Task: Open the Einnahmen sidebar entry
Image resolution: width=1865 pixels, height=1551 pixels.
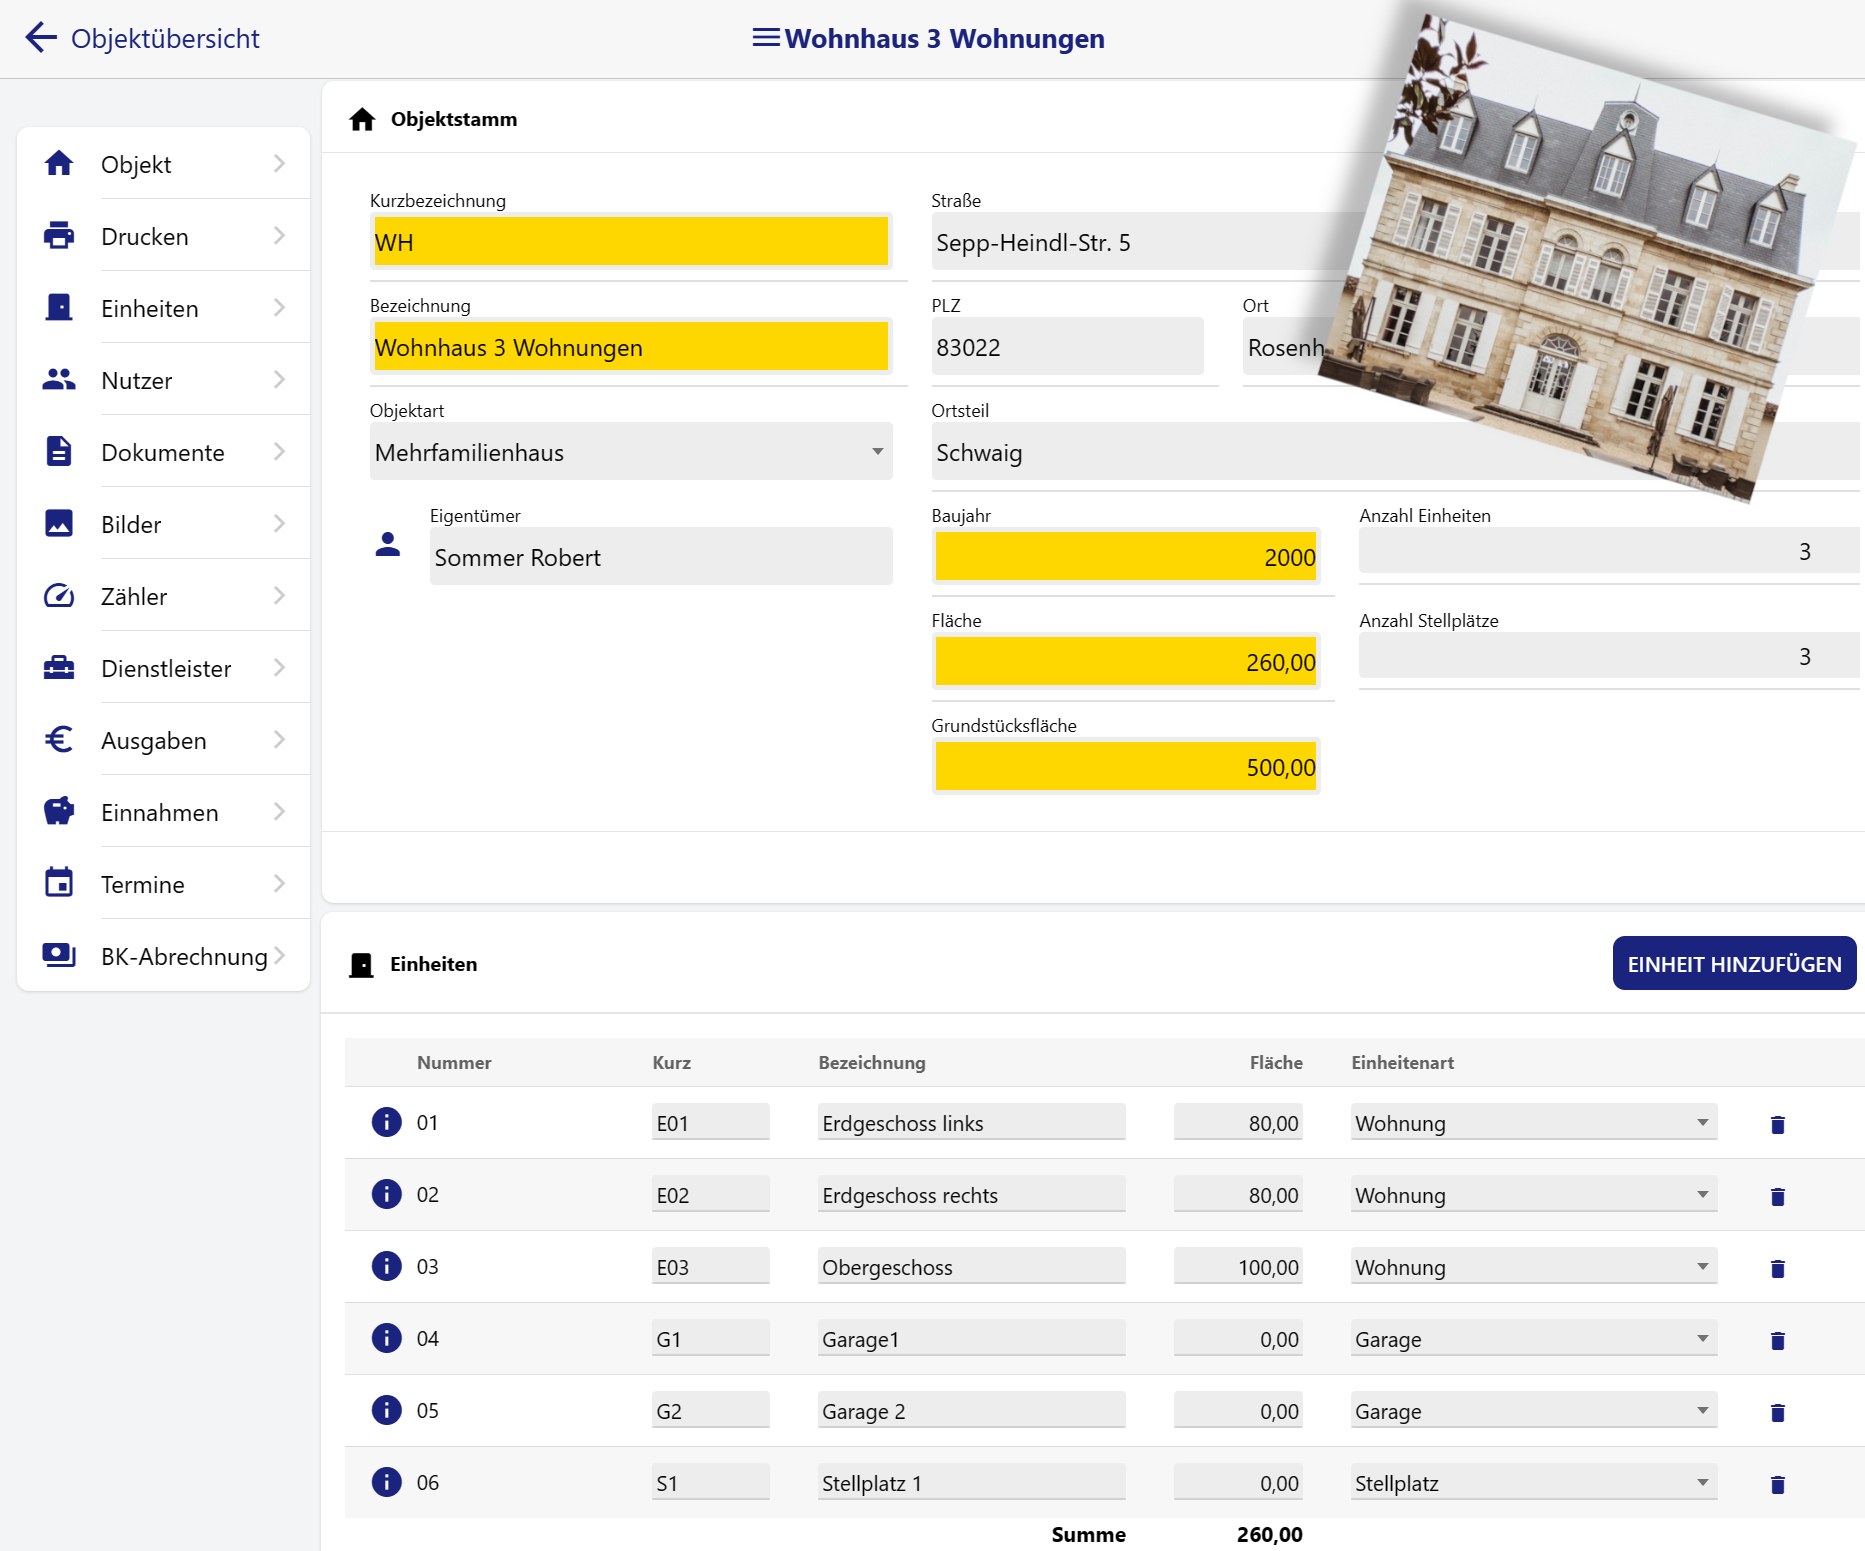Action: (164, 811)
